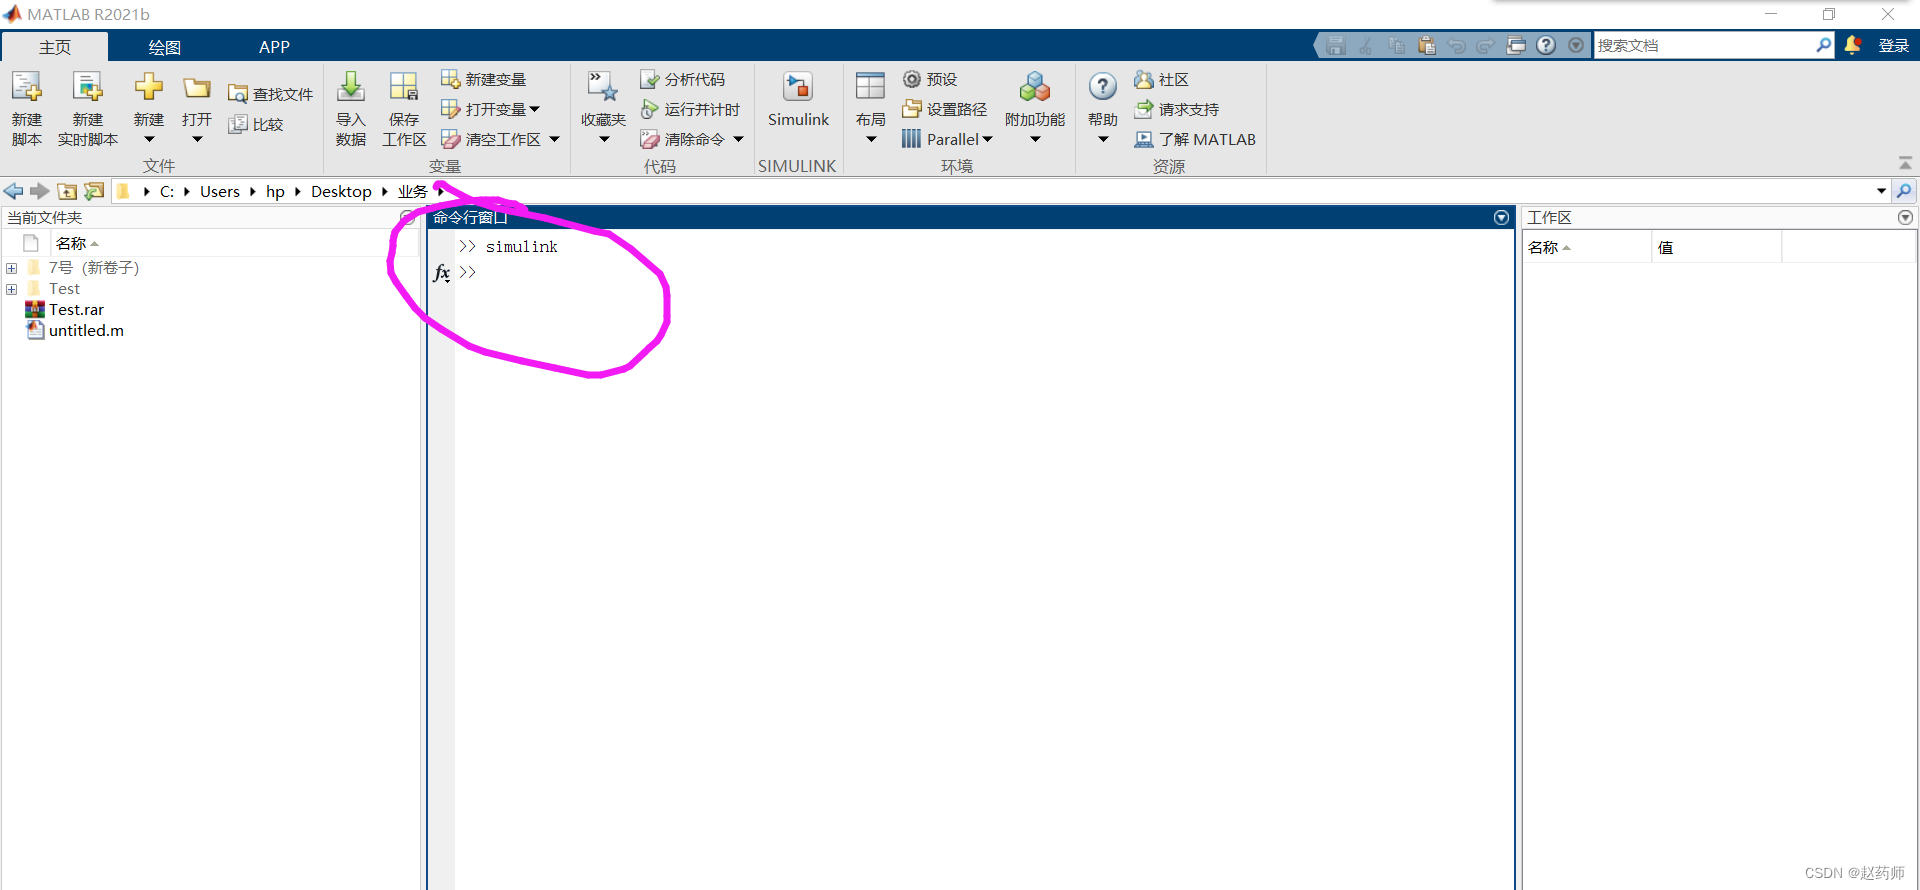Click 了解 MATLAB (Learn MATLAB)
Viewport: 1920px width, 890px height.
1195,139
